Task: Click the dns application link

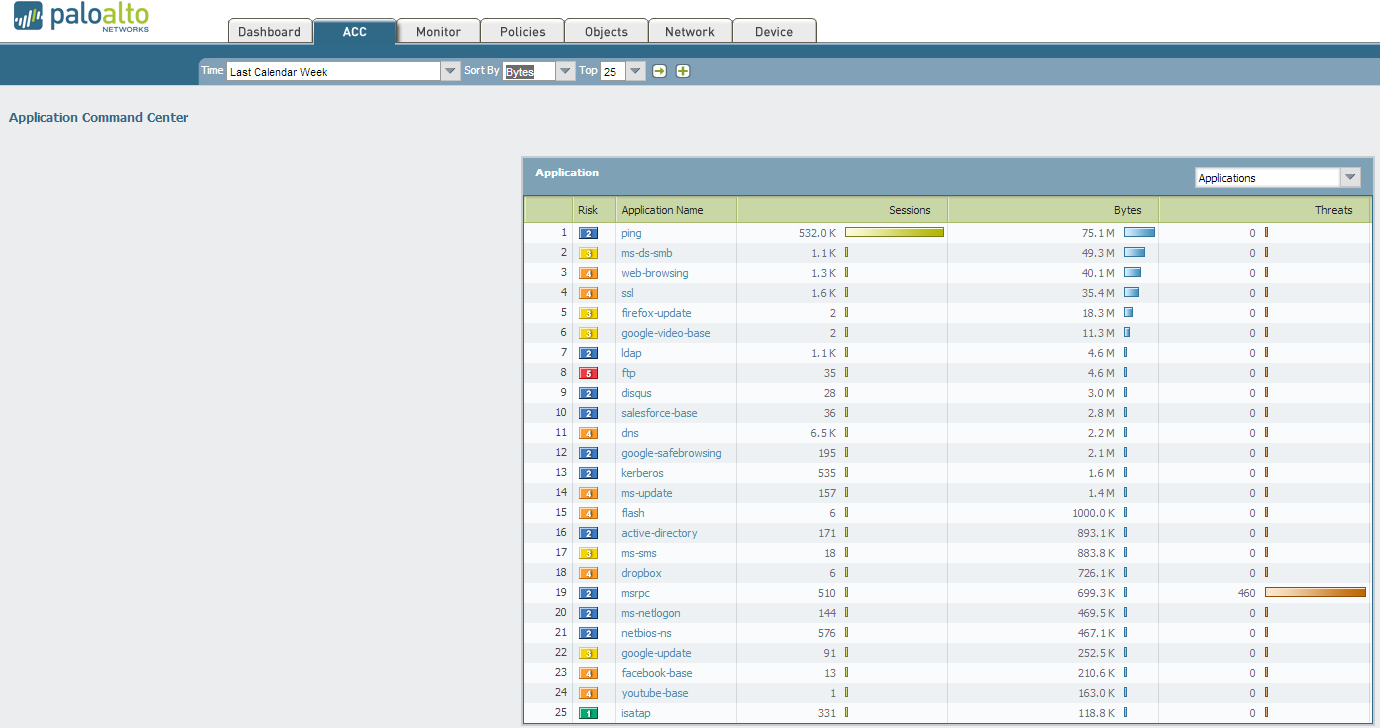Action: click(629, 433)
